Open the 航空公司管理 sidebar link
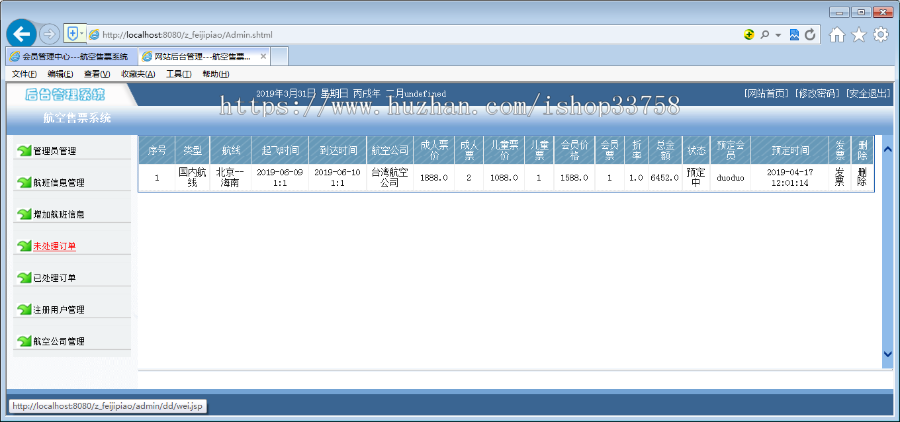900x422 pixels. 59,342
